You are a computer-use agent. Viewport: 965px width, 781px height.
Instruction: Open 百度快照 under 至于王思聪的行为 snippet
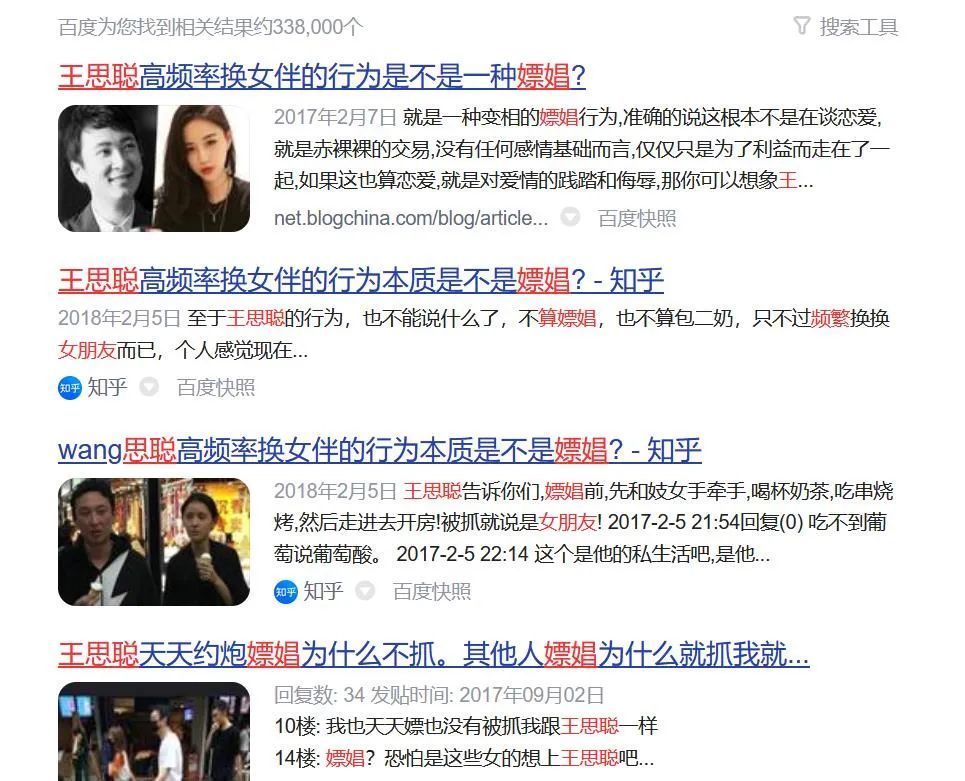[215, 388]
